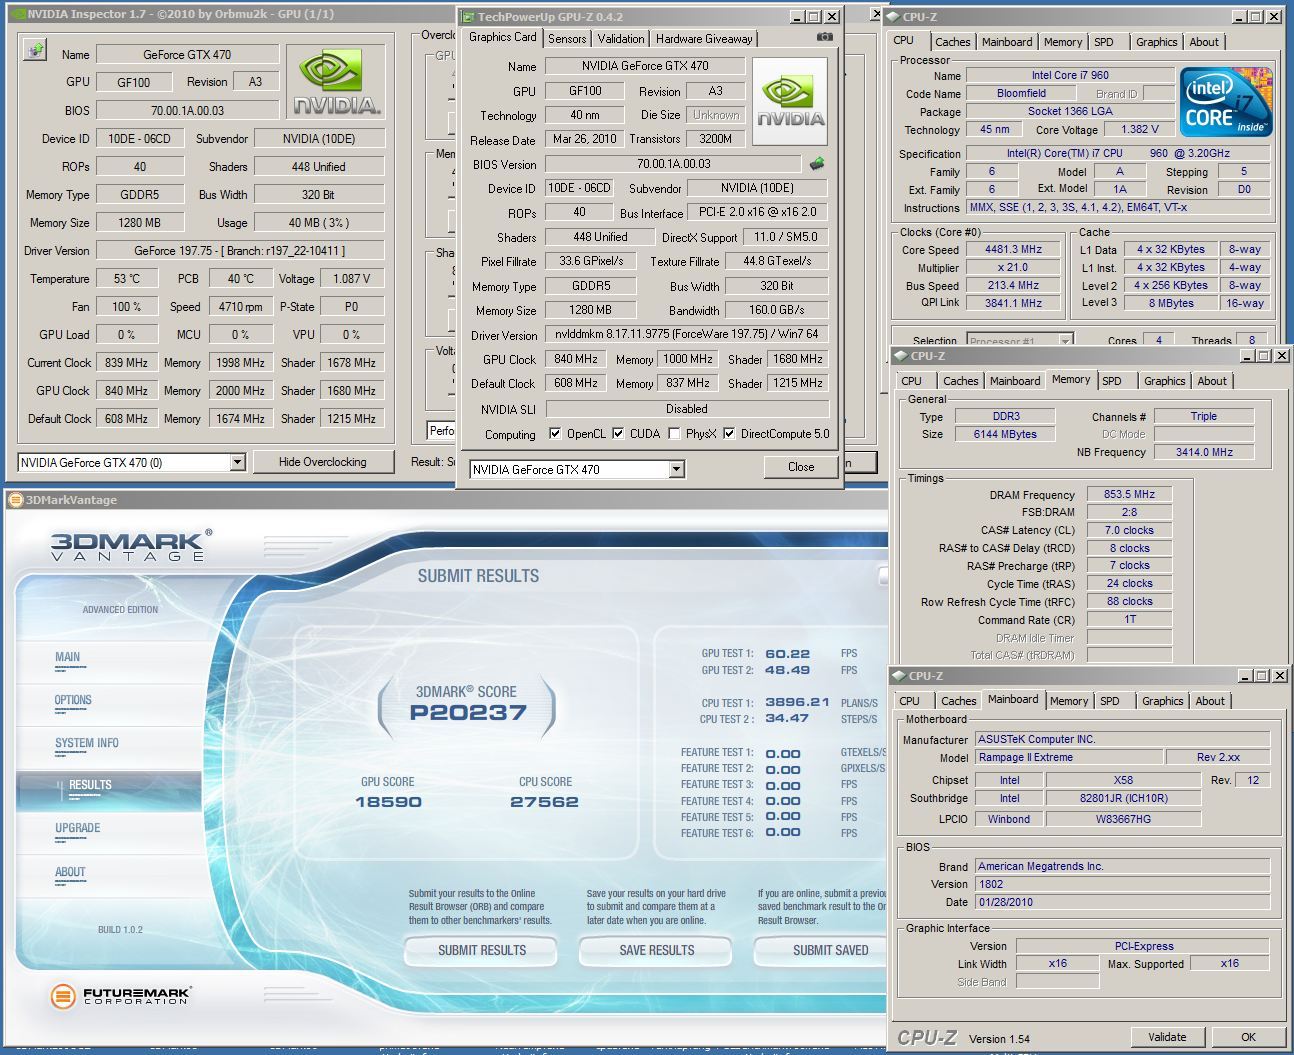
Task: Click the BIOS save chip icon in GPU-Z
Action: (817, 164)
